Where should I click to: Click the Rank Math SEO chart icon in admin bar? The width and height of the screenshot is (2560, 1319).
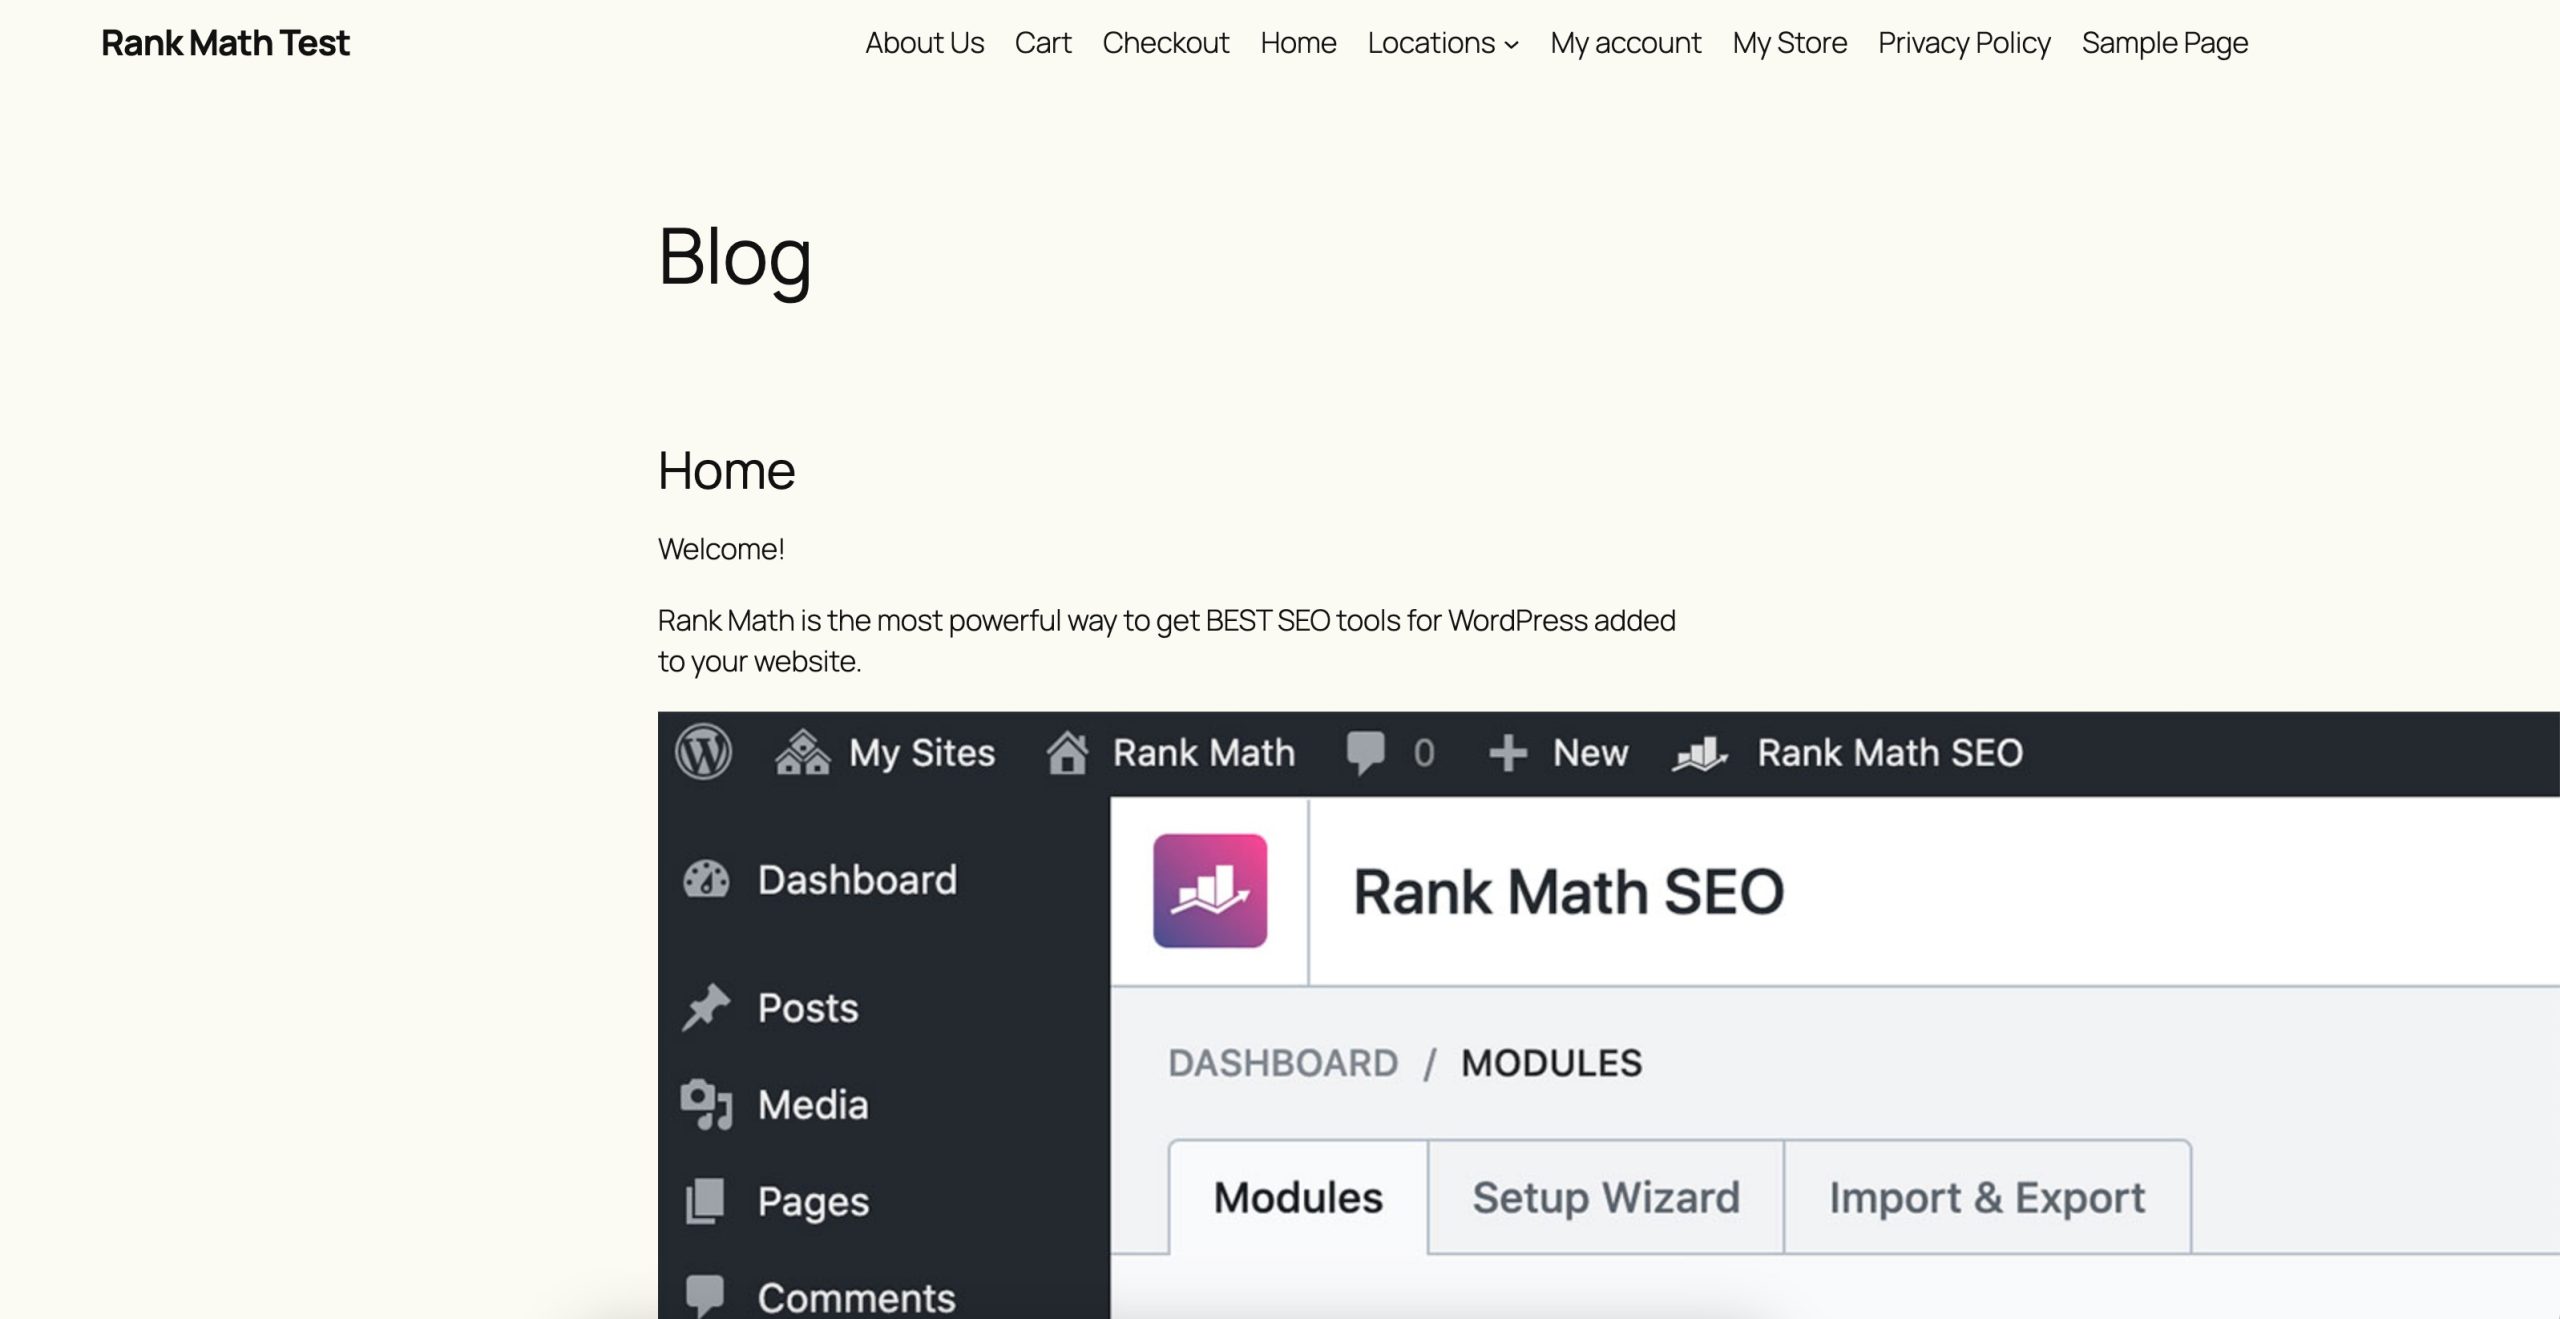click(1699, 754)
